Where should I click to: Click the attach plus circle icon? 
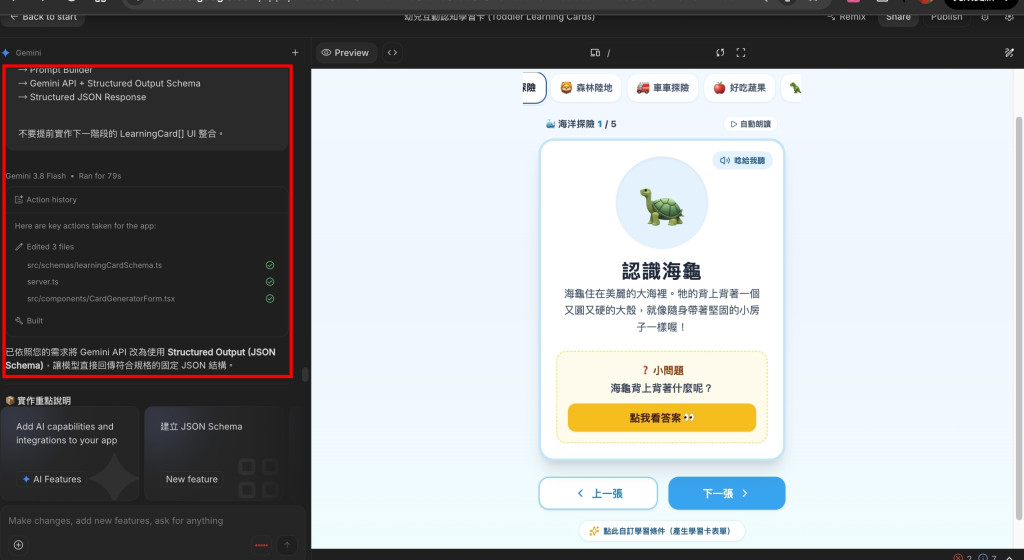[18, 545]
